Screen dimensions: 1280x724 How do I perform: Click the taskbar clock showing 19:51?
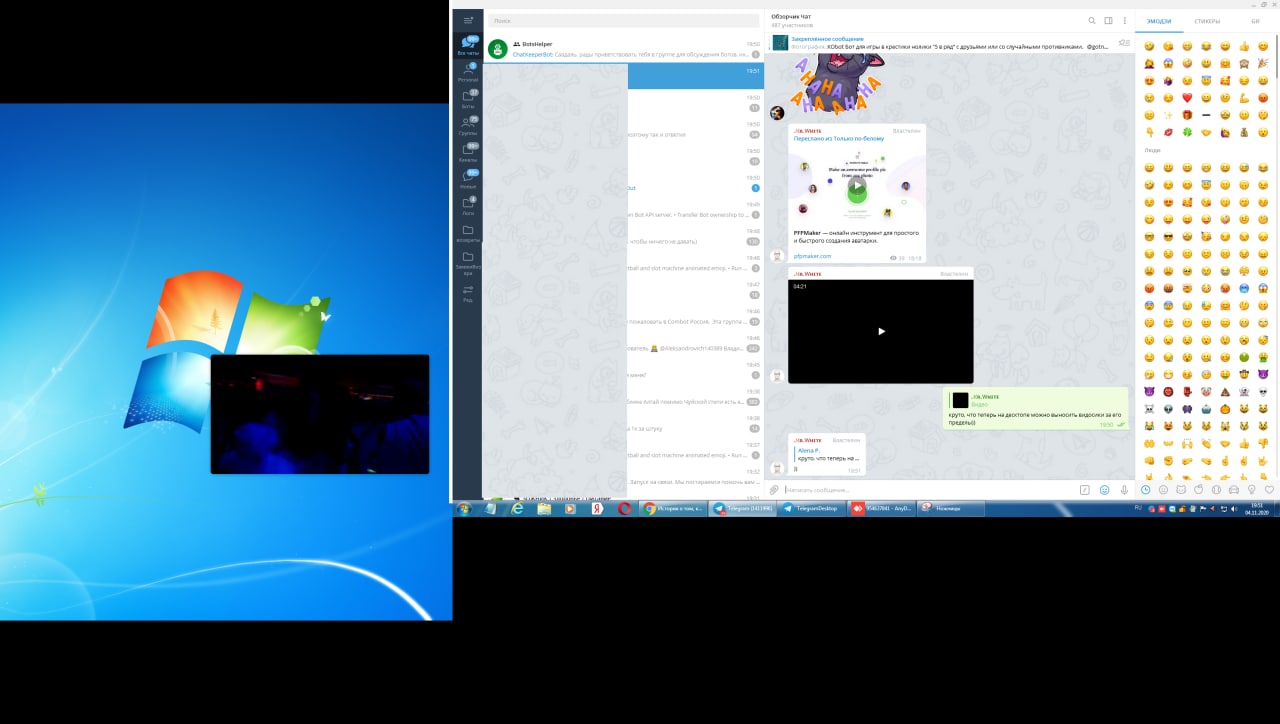point(1257,508)
